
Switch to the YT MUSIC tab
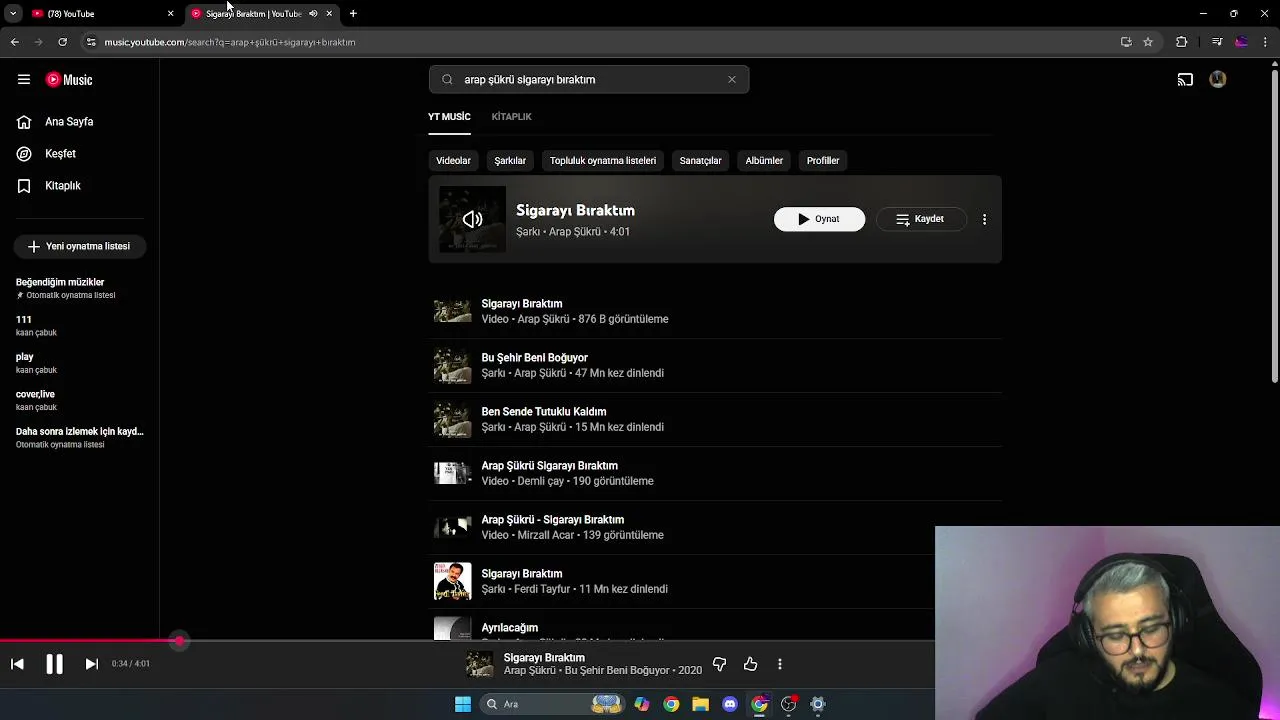click(x=449, y=117)
